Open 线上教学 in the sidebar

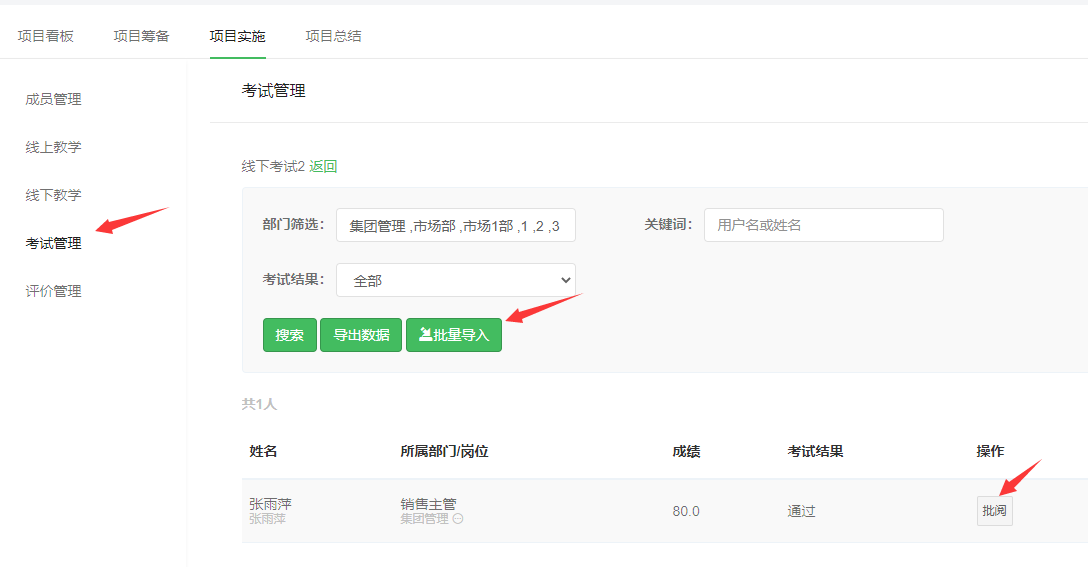tap(53, 147)
